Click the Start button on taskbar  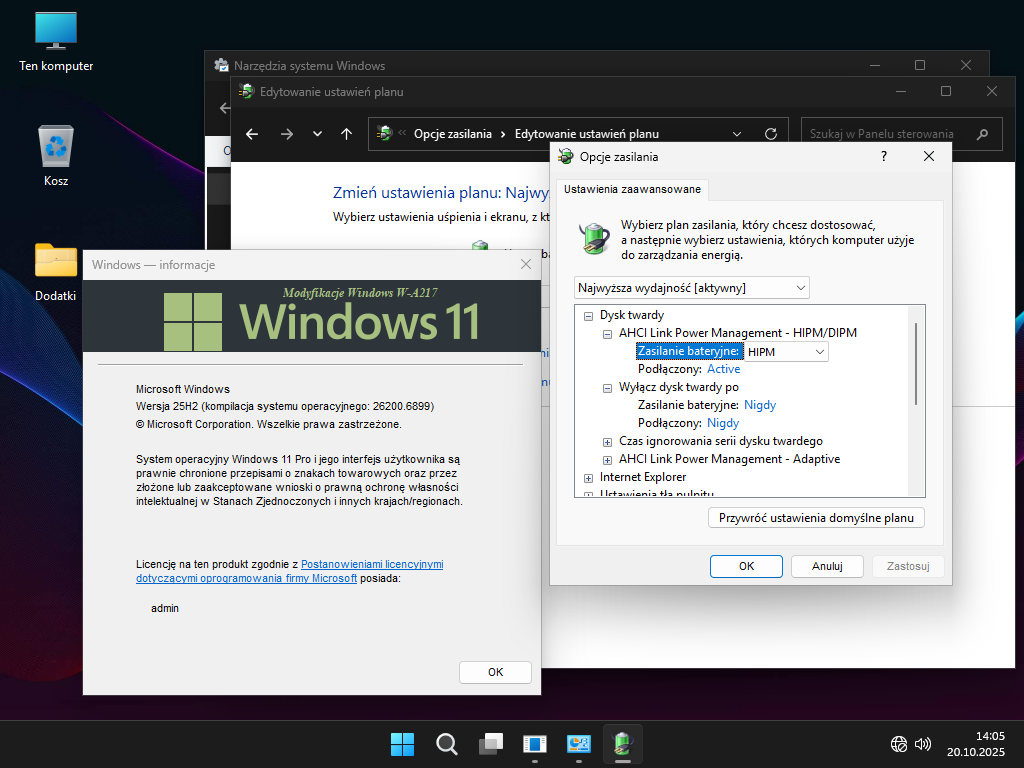tap(402, 744)
